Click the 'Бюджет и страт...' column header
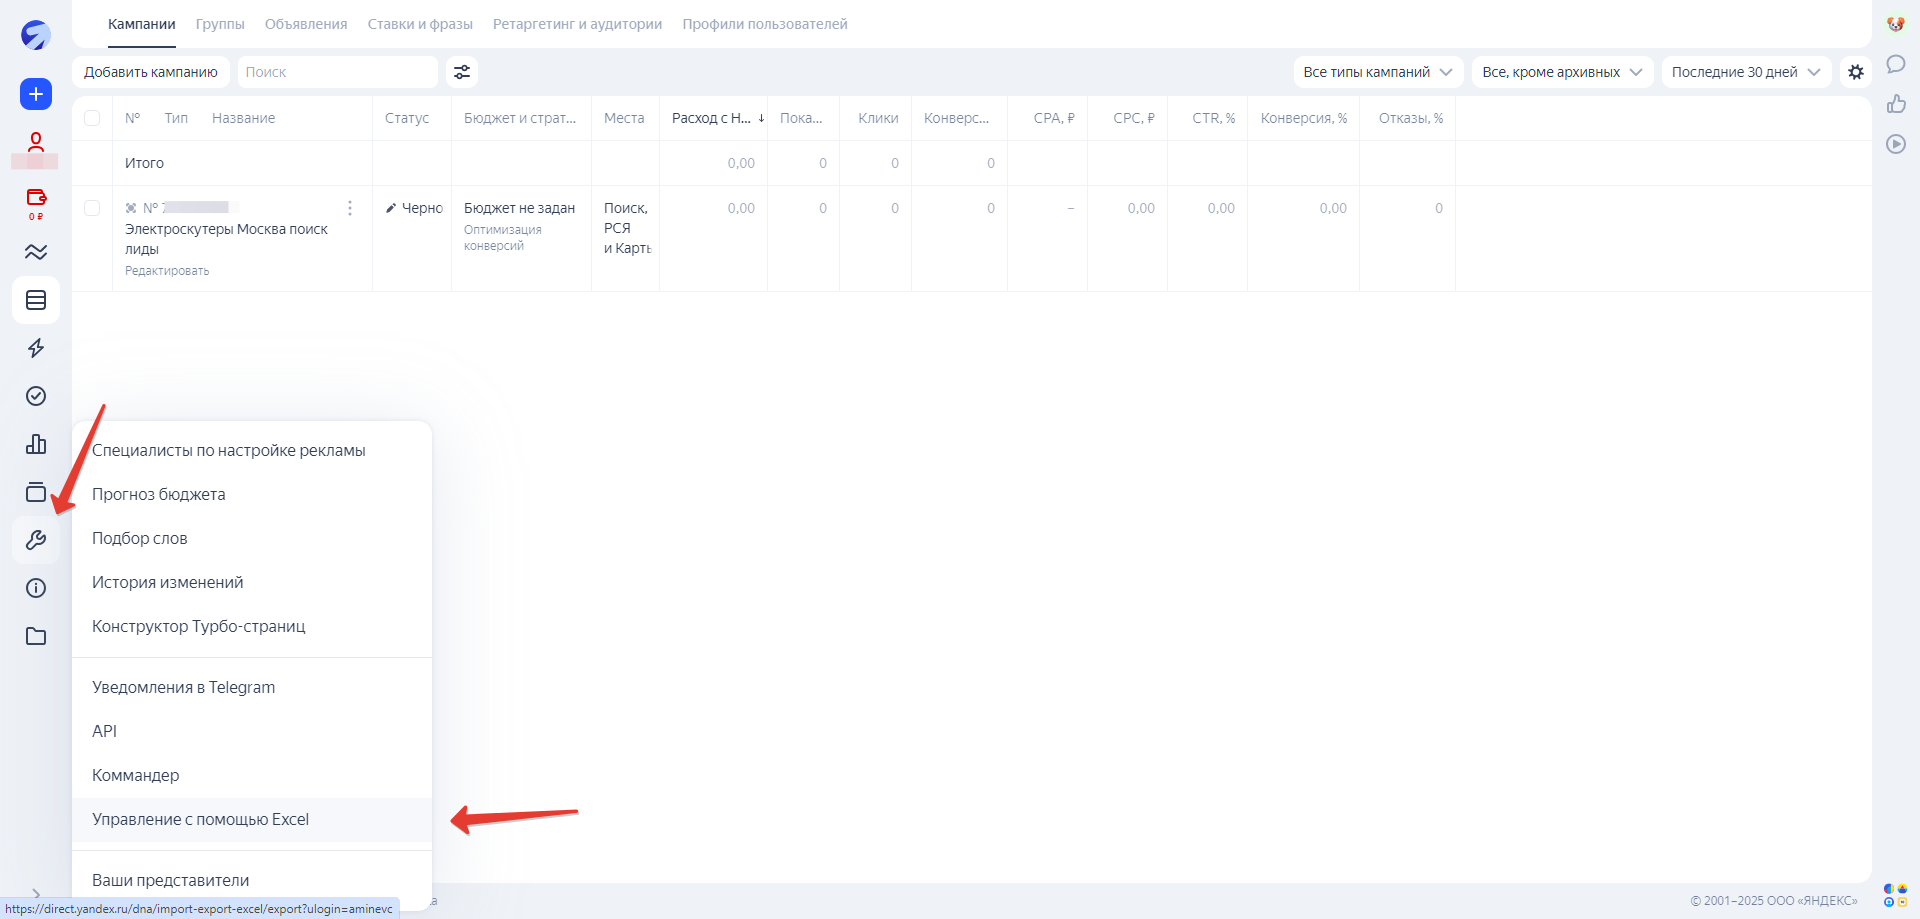Image resolution: width=1920 pixels, height=919 pixels. [520, 118]
